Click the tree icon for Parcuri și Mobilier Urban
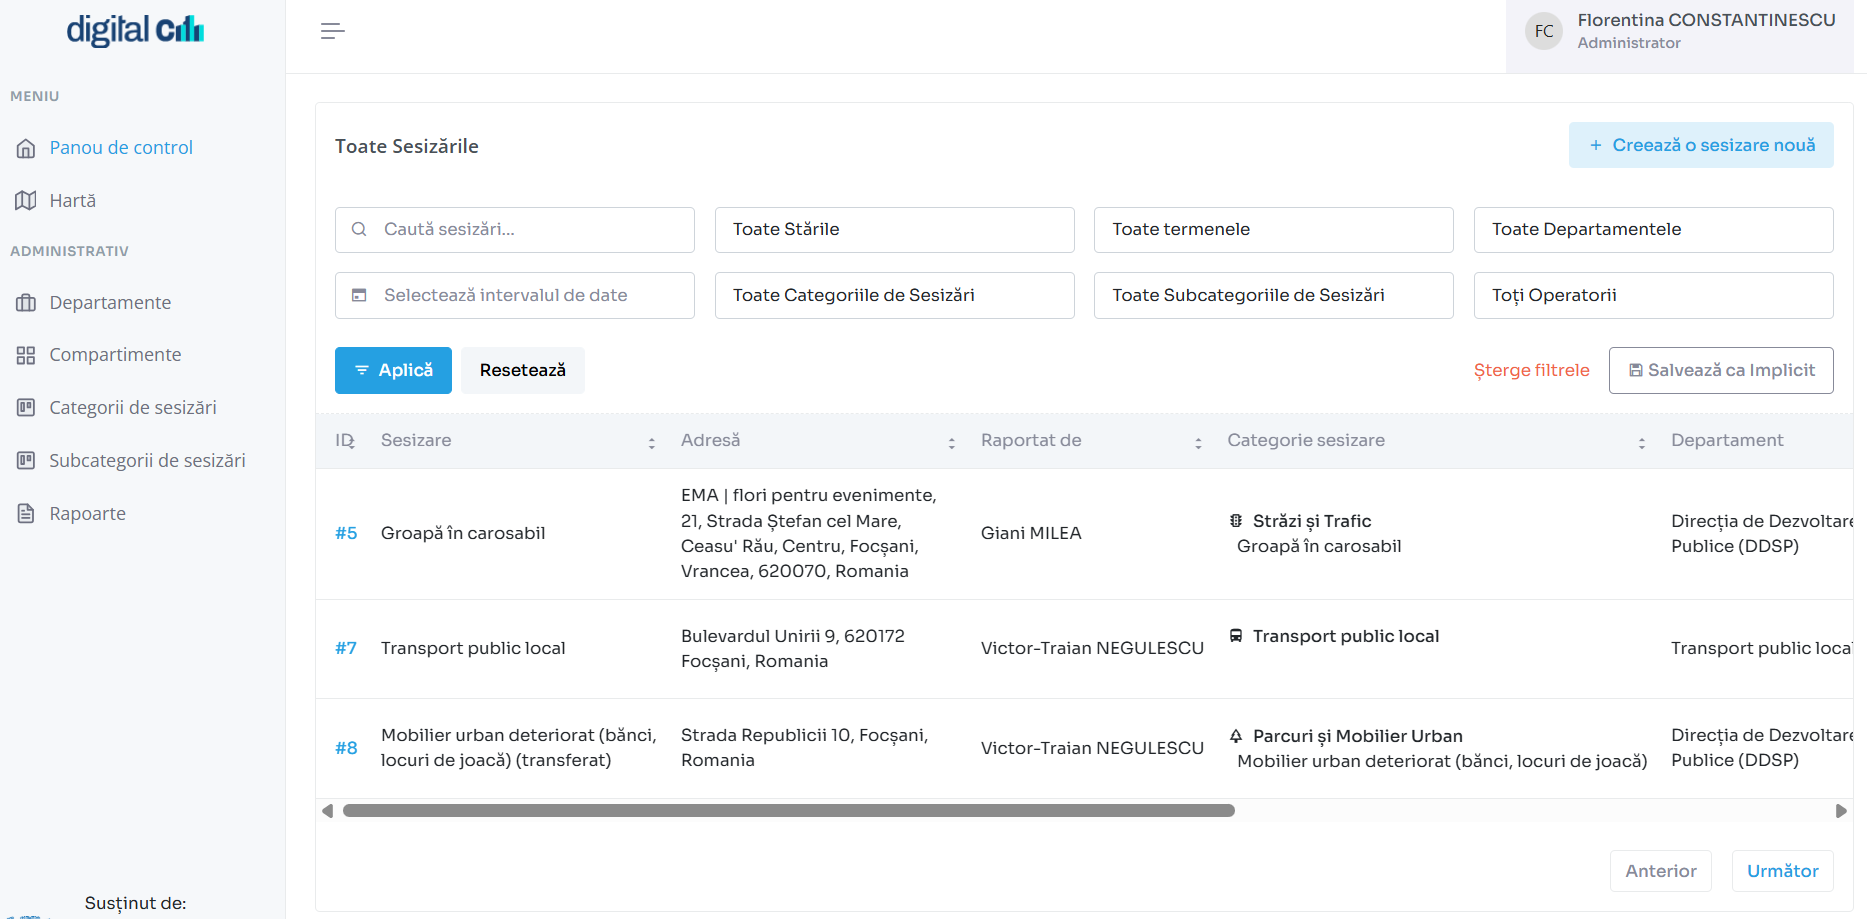The height and width of the screenshot is (919, 1867). [x=1236, y=736]
